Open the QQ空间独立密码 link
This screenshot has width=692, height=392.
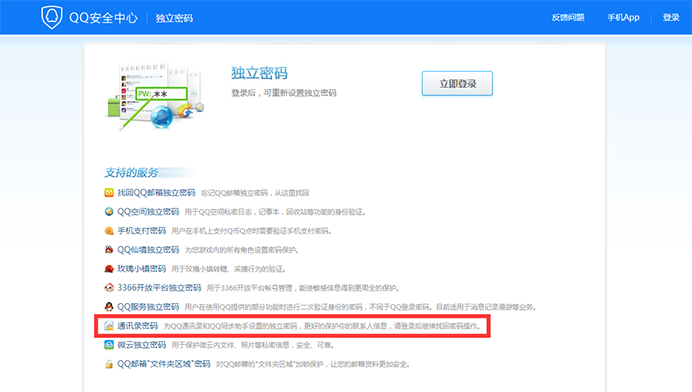pos(148,211)
